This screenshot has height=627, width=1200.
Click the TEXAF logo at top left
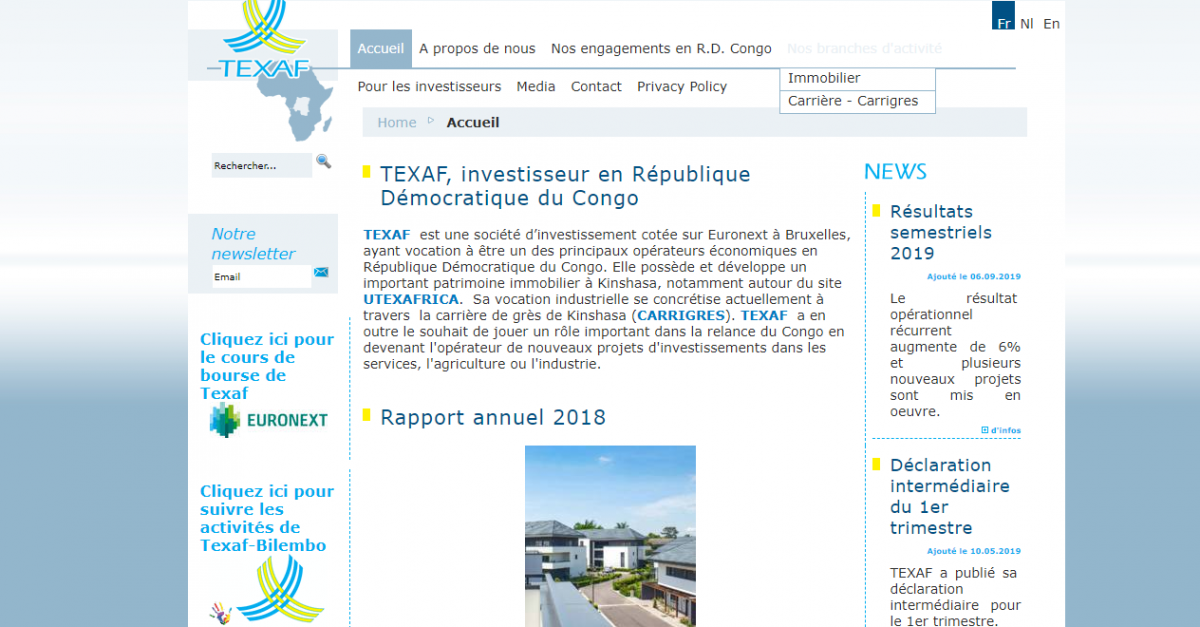click(265, 40)
